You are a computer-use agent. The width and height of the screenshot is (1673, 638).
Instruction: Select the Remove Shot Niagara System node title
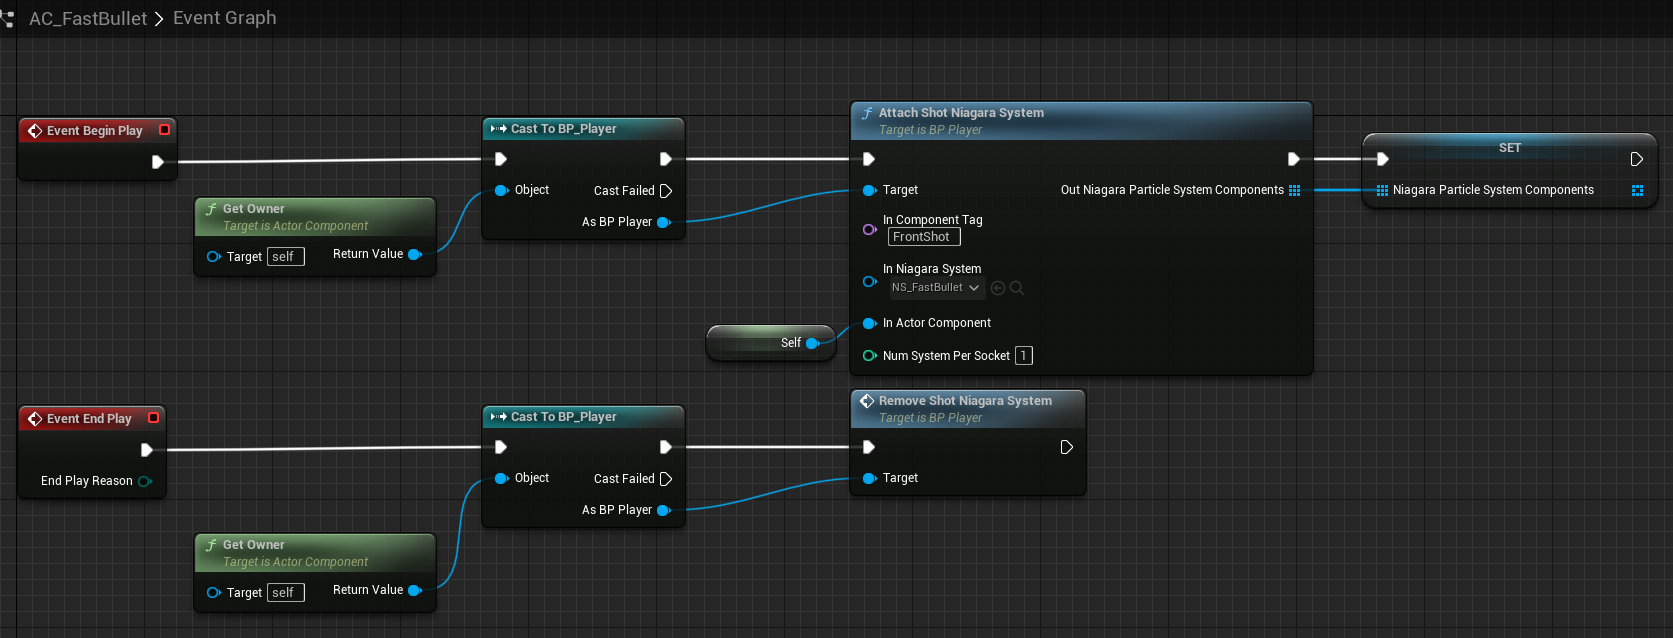point(965,401)
